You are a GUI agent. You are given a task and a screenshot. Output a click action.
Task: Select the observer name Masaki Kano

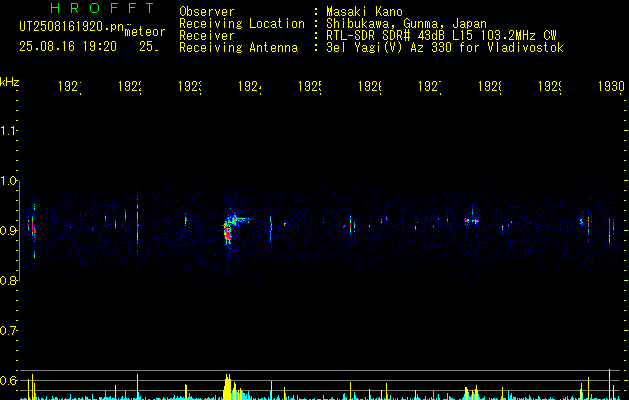click(364, 11)
